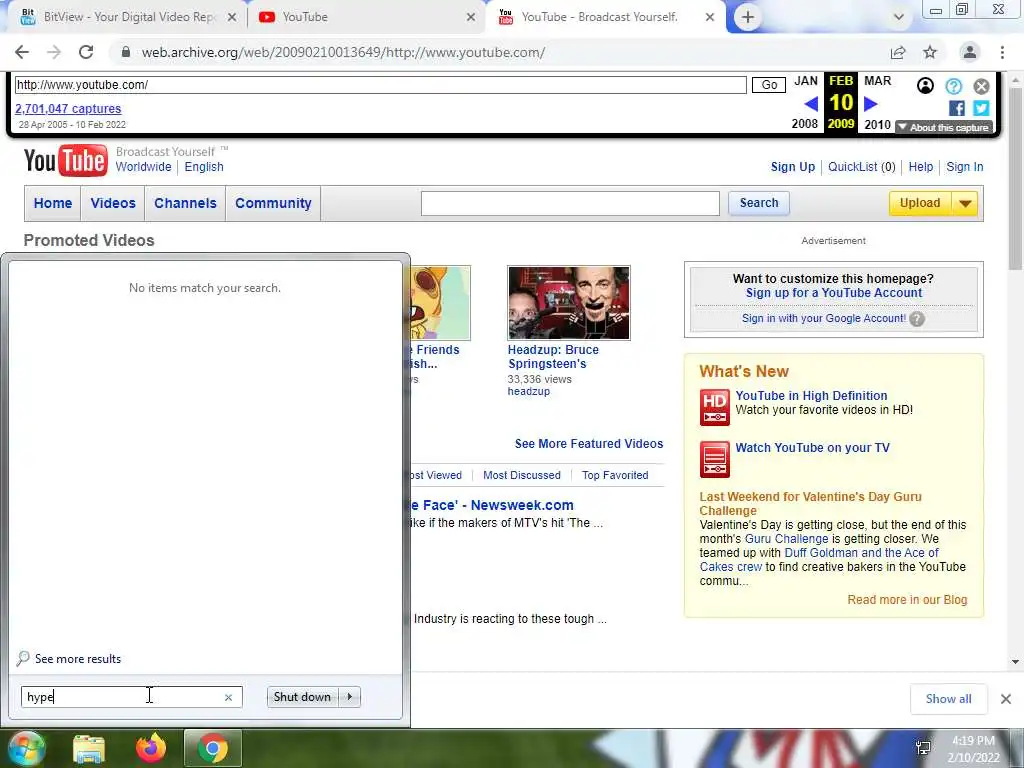Go to previous capture with blue left arrow
Image resolution: width=1024 pixels, height=768 pixels.
coord(811,103)
